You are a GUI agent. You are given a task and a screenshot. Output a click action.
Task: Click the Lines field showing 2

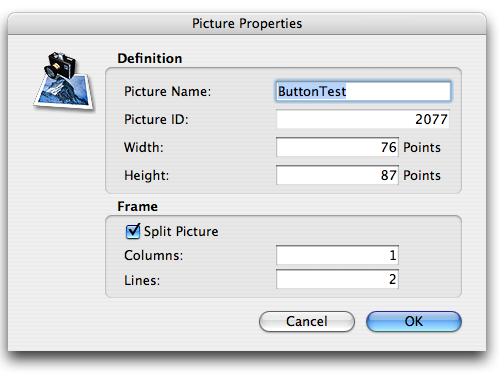[x=337, y=279]
